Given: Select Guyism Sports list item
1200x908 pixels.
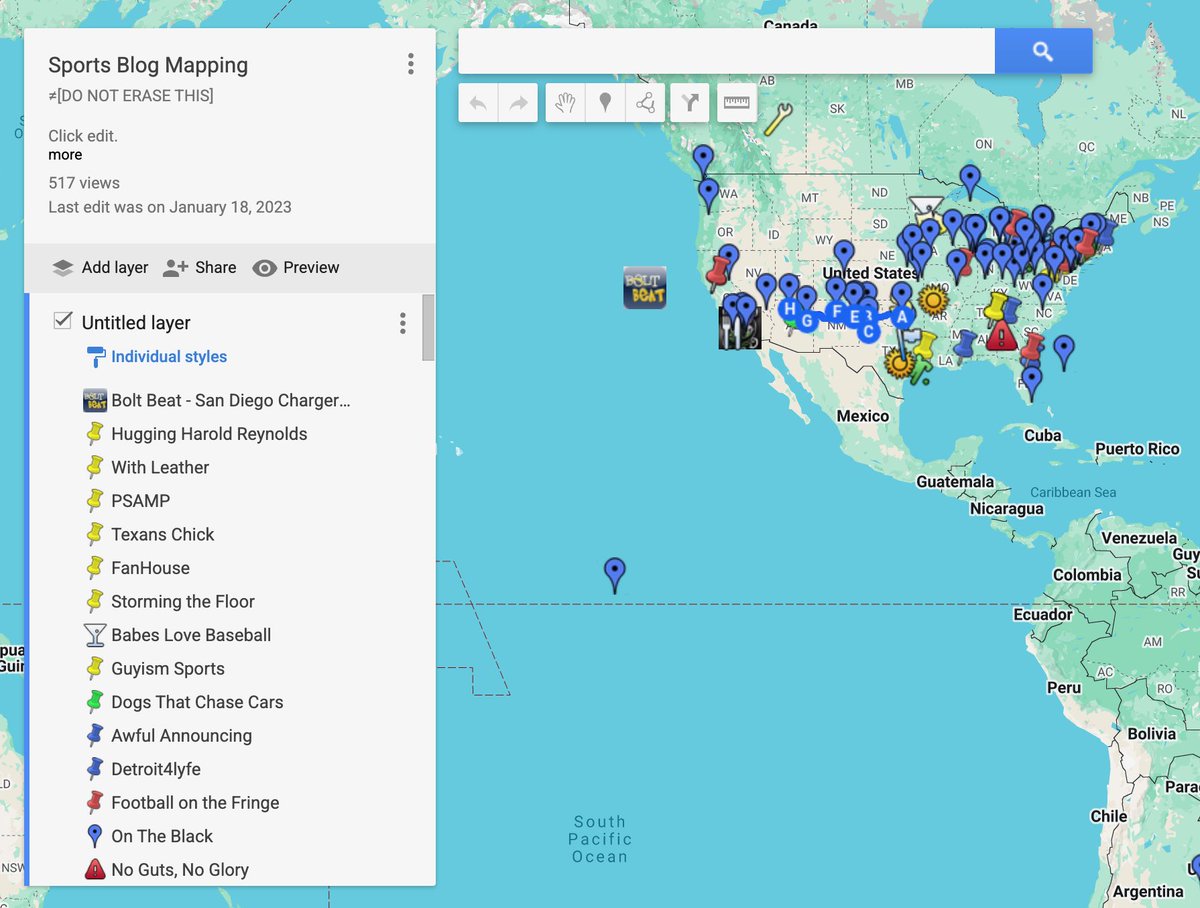Looking at the screenshot, I should 168,668.
